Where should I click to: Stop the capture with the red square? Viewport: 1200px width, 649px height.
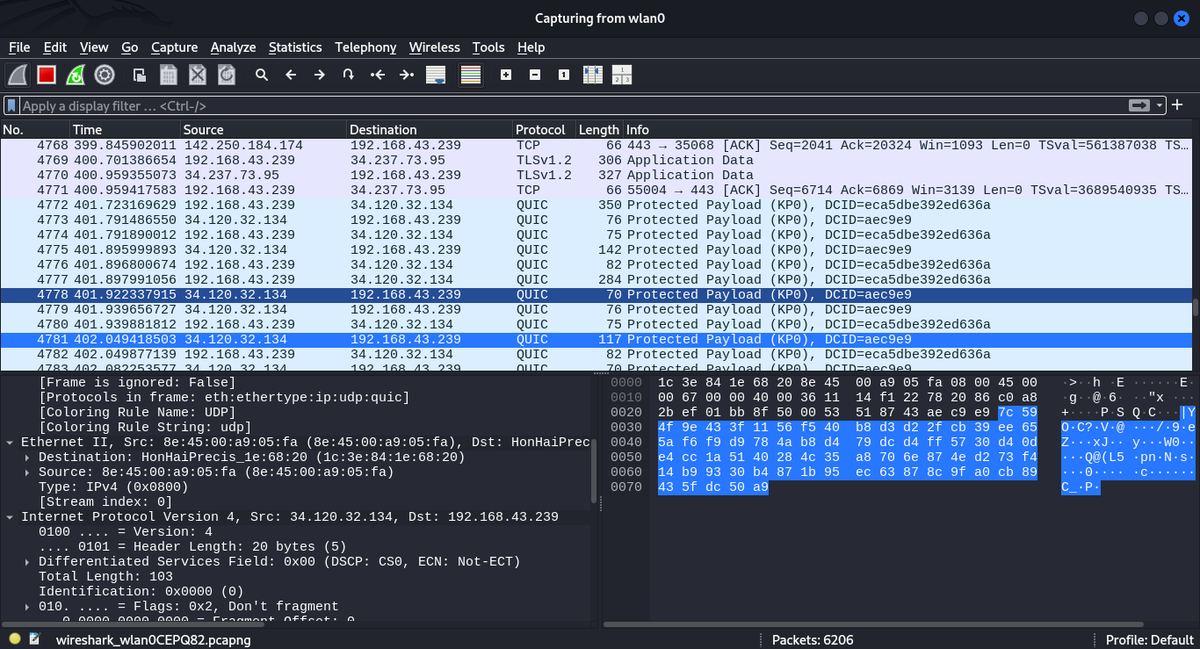[x=46, y=75]
